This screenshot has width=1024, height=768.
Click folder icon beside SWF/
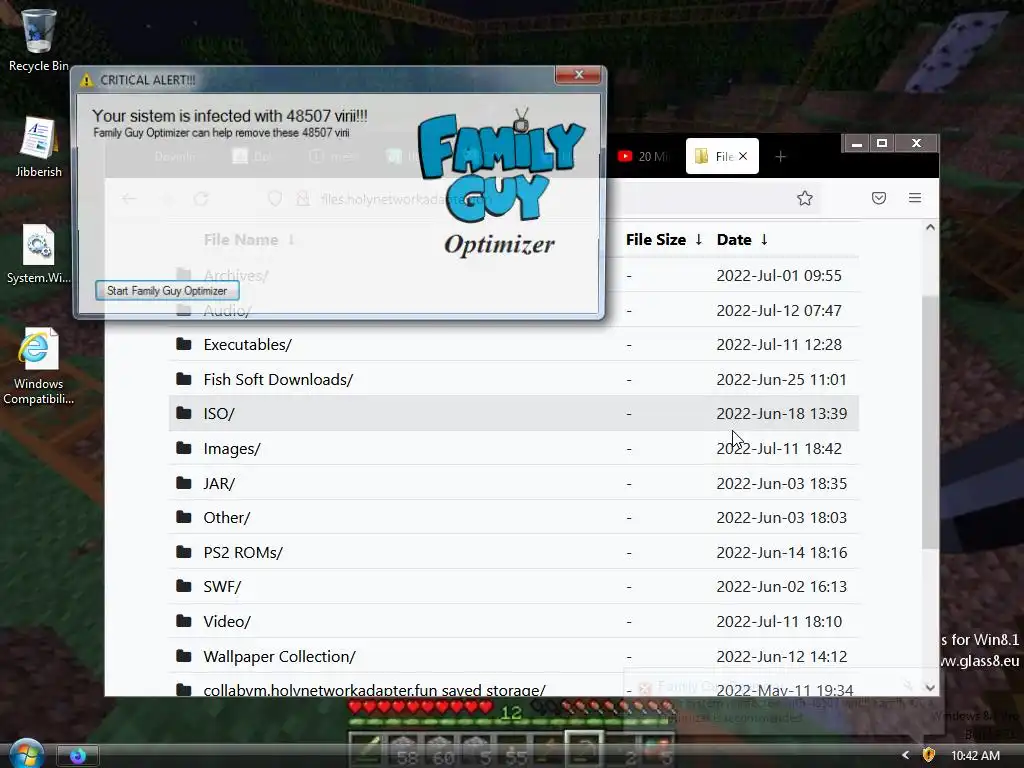(184, 586)
